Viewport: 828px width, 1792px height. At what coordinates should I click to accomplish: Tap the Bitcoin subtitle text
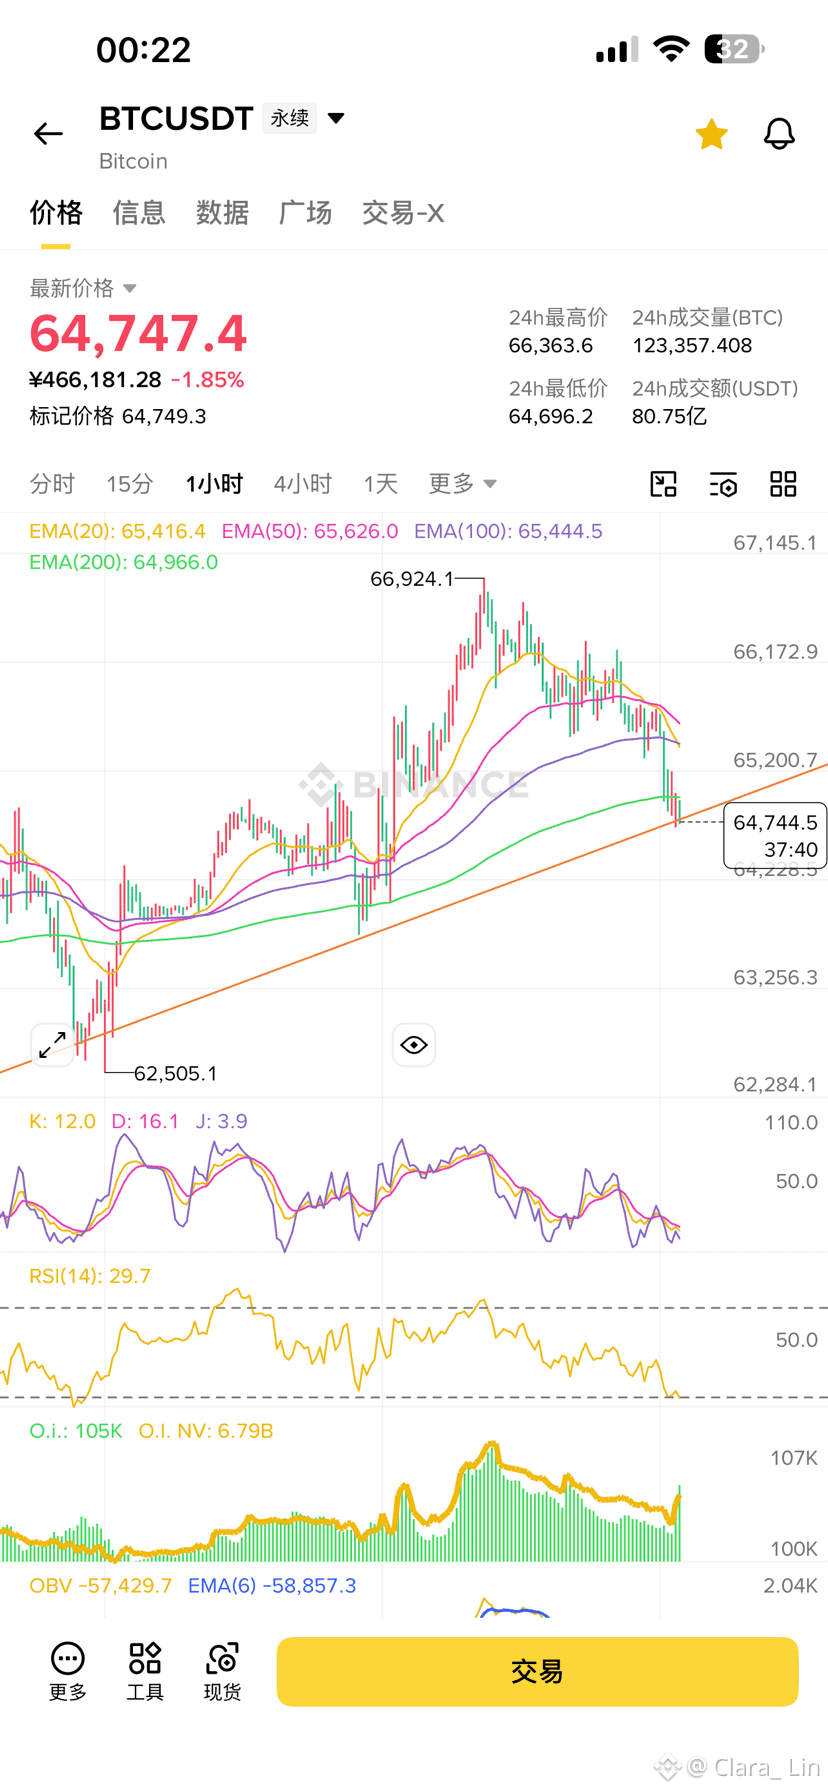(x=133, y=161)
